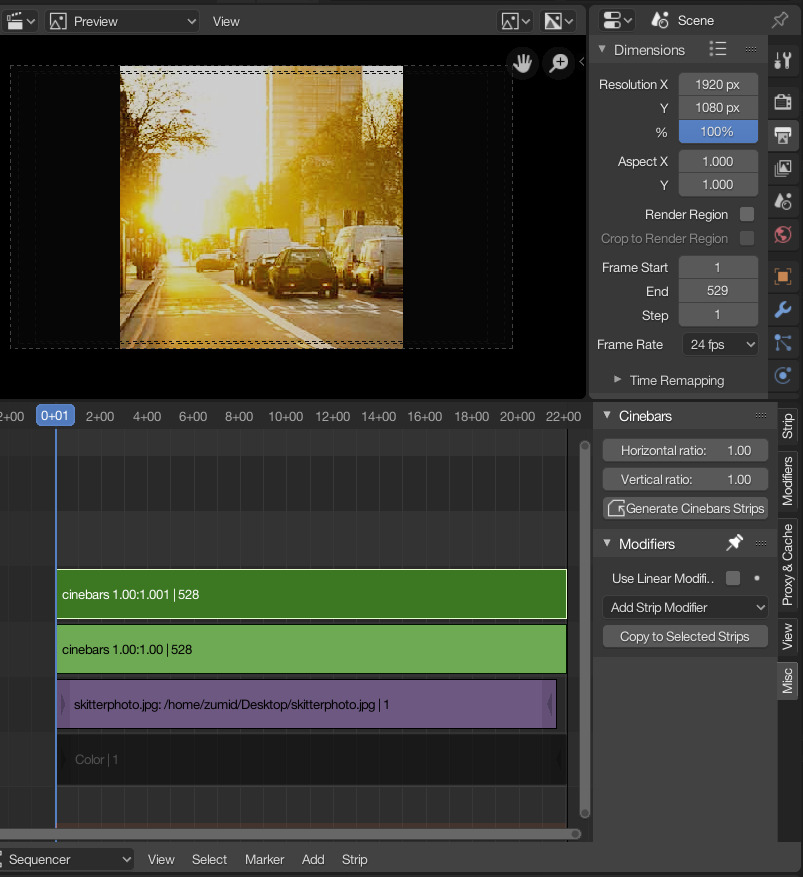Click Copy to Selected Strips button
The height and width of the screenshot is (877, 803).
(685, 636)
